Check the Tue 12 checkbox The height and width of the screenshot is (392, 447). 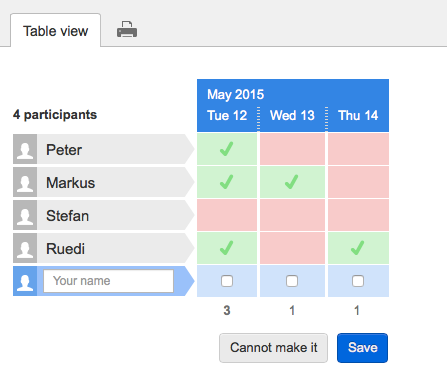click(227, 281)
